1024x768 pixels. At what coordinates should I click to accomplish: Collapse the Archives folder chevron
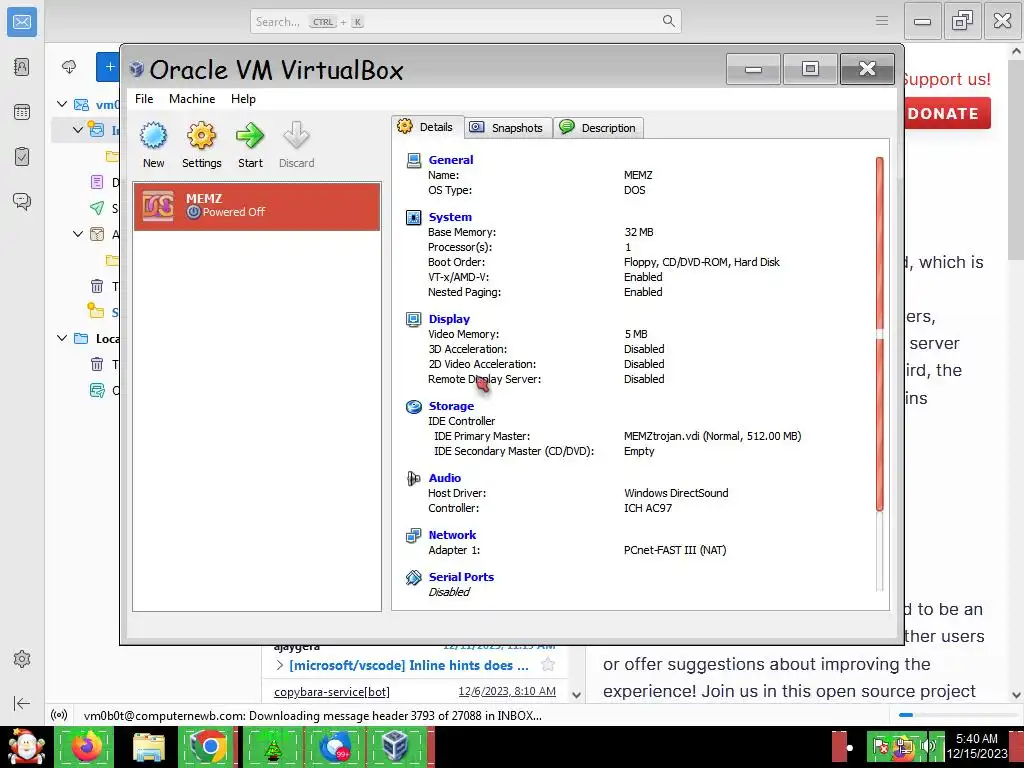[78, 234]
